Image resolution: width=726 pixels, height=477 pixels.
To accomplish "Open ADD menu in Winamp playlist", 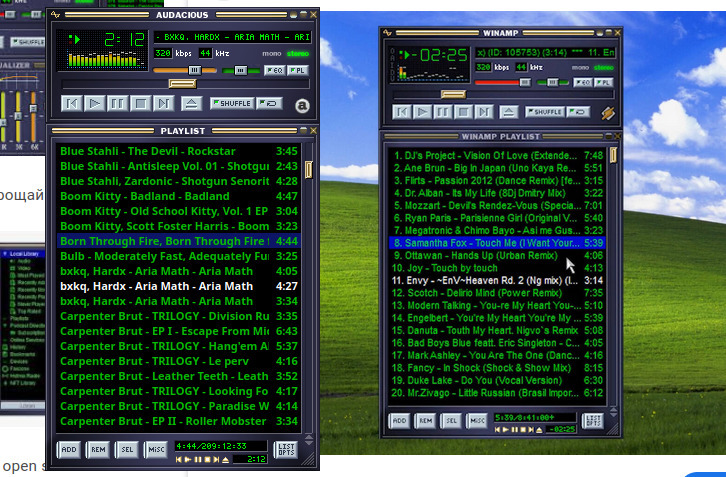I will click(x=400, y=421).
